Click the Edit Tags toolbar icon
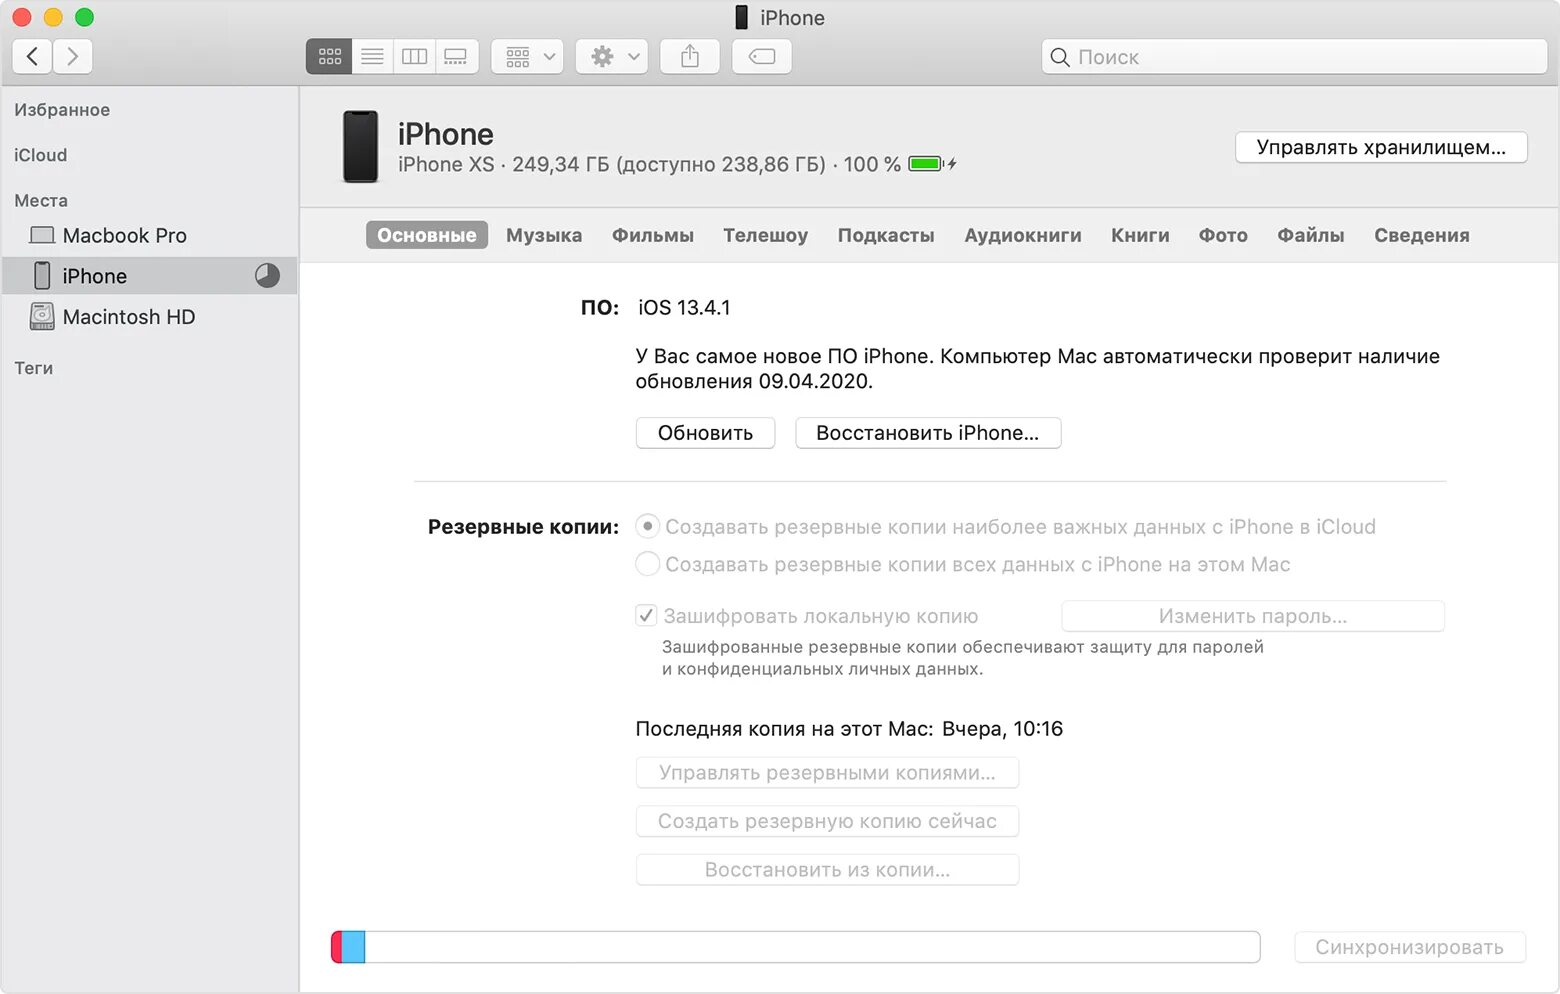 click(x=762, y=57)
